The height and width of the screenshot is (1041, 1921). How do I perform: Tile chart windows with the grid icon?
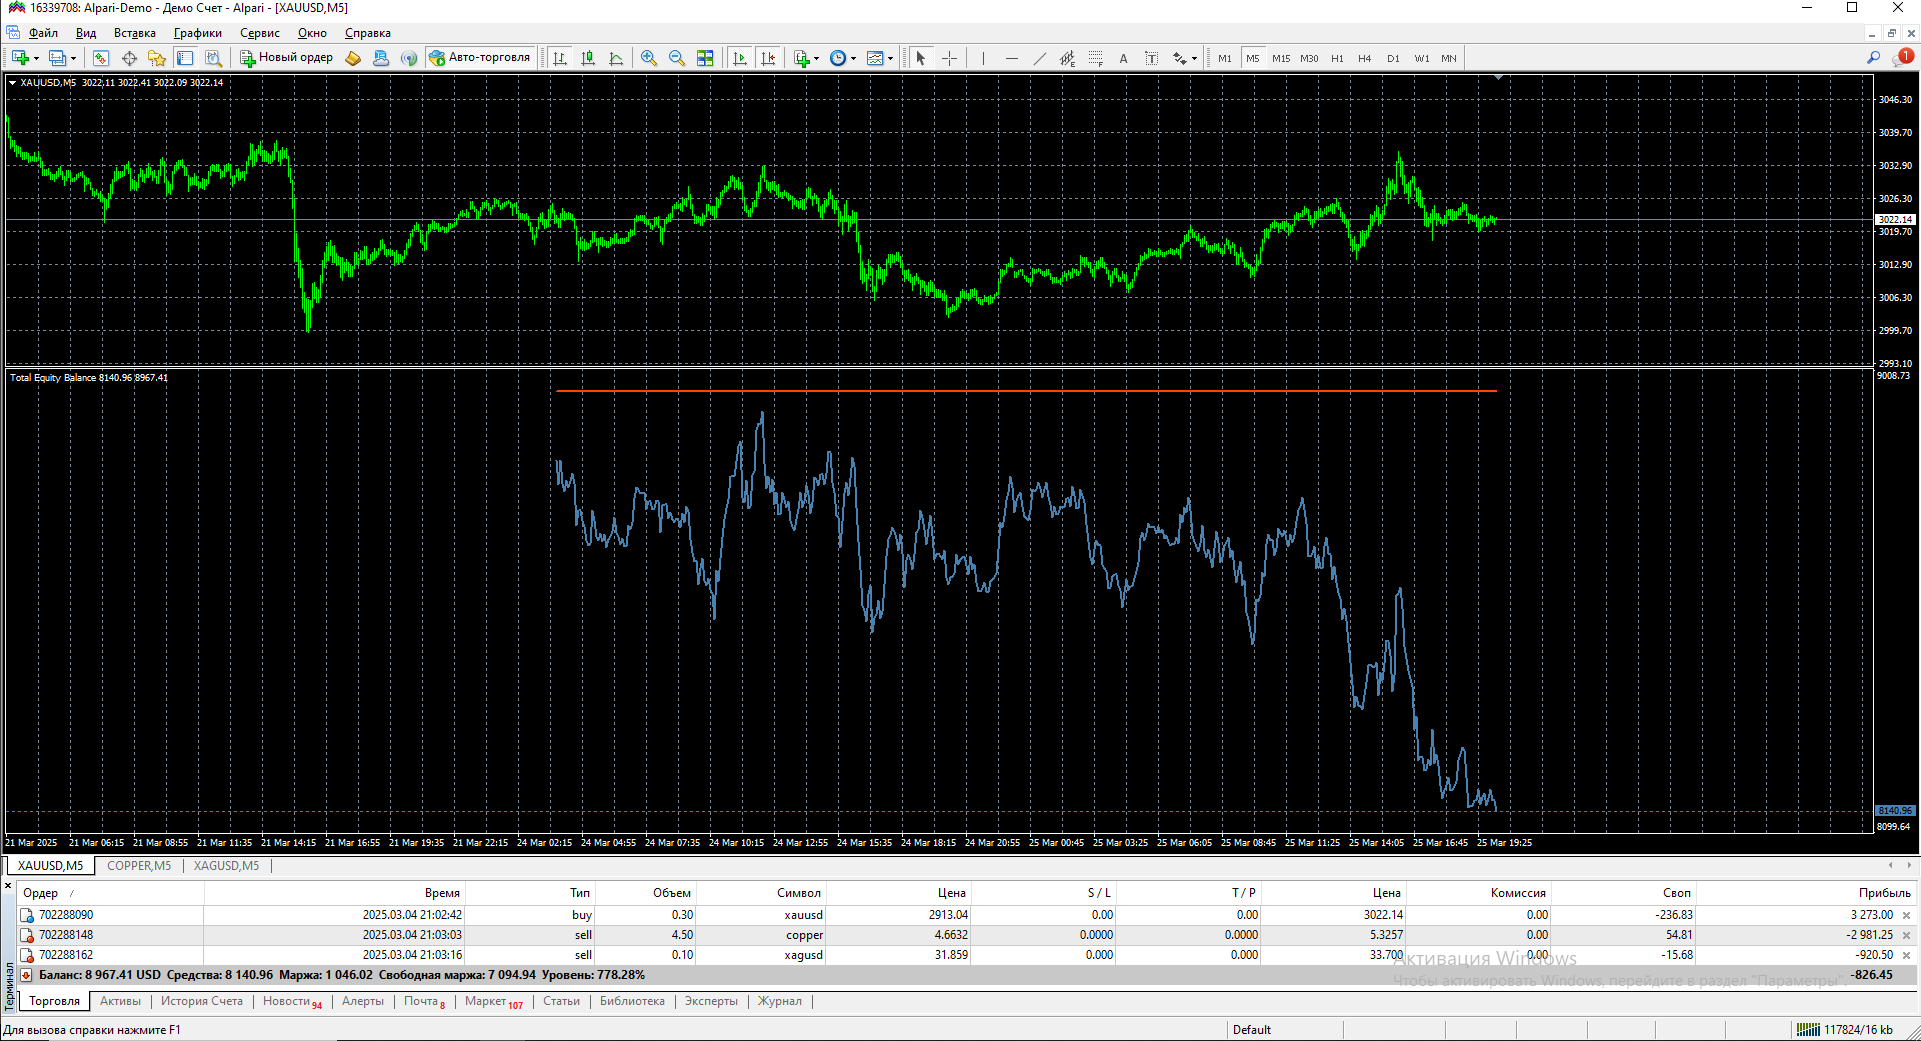[705, 58]
